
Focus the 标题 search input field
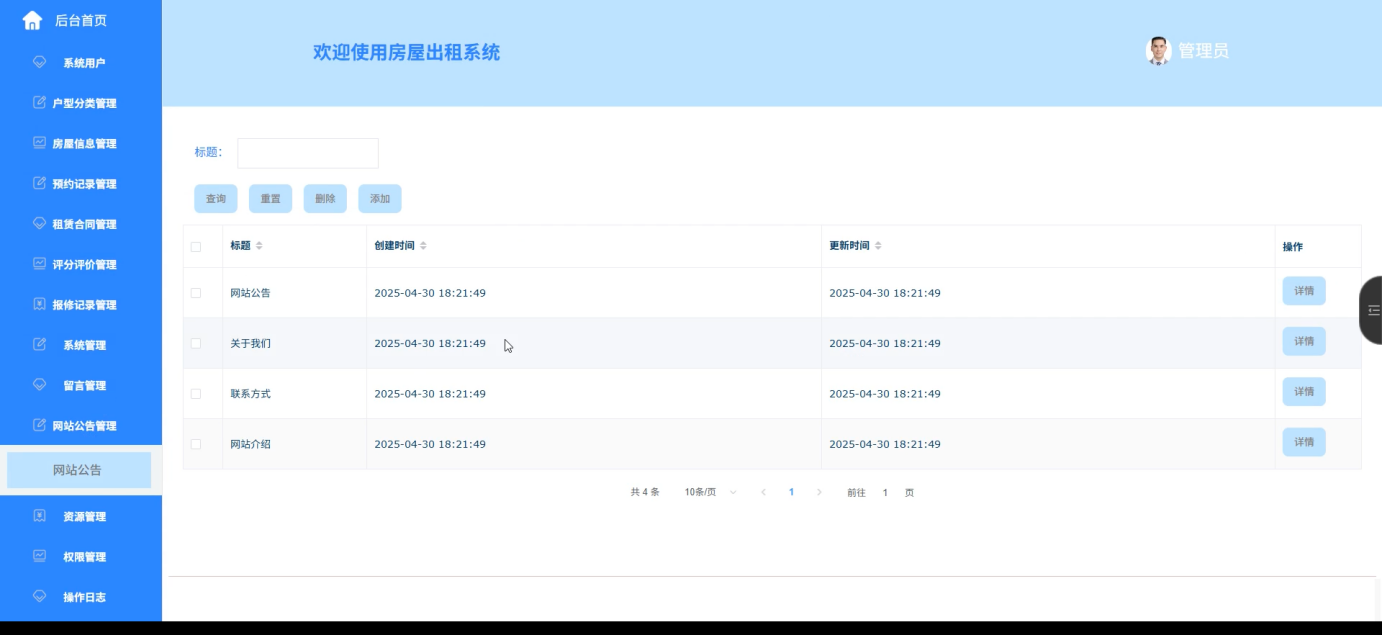pos(308,153)
